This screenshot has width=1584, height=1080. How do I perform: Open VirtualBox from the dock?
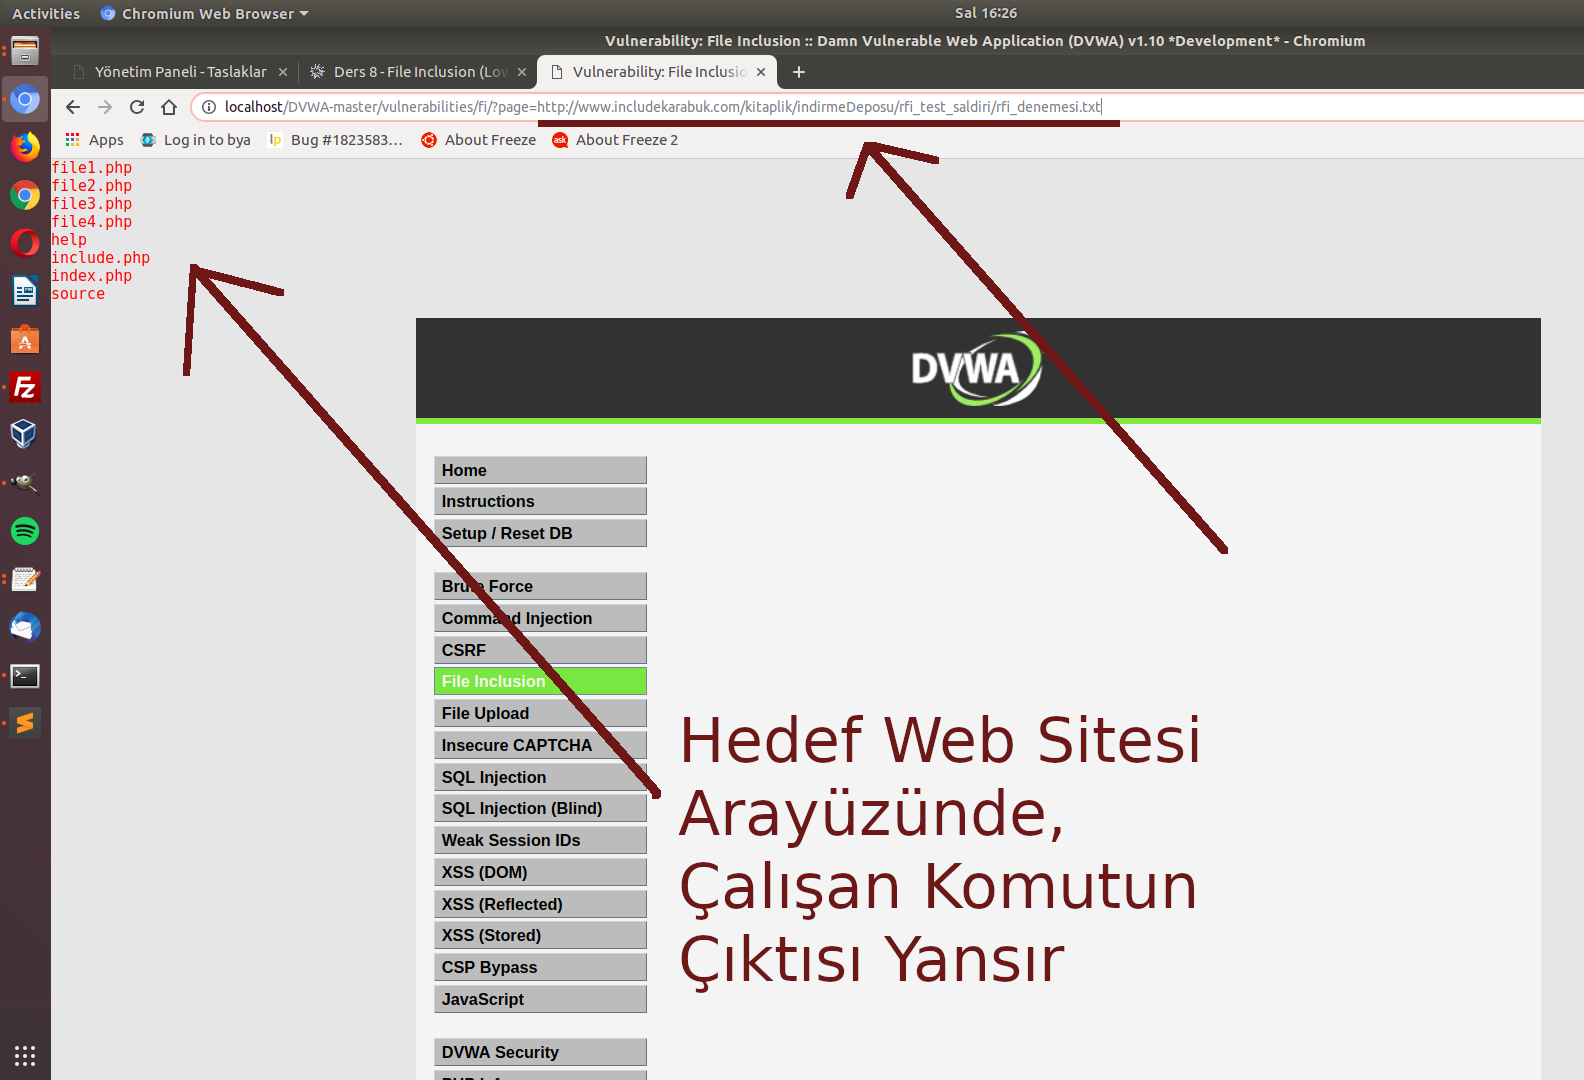click(x=25, y=435)
